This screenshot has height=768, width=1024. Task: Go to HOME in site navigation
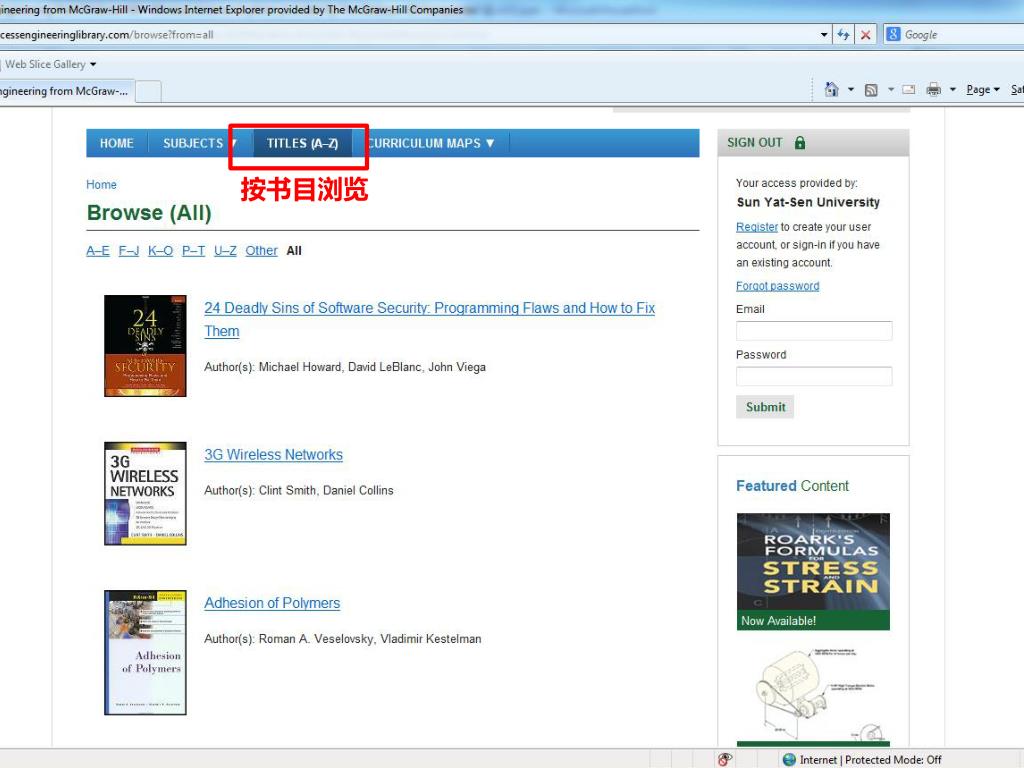click(x=117, y=143)
